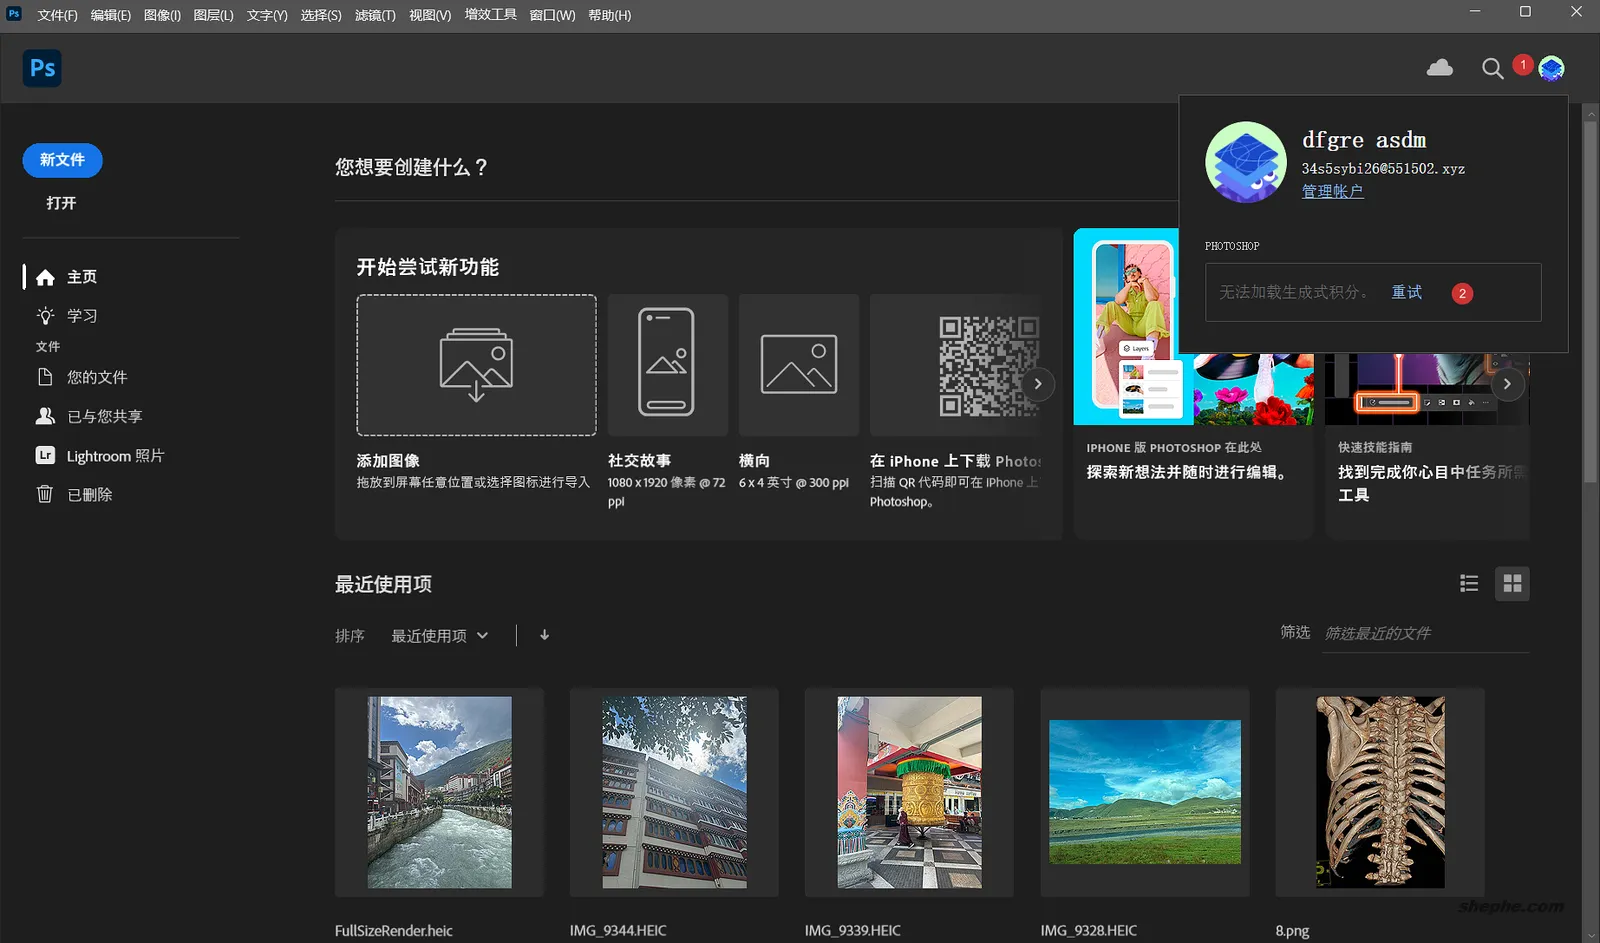
Task: Select the Lightroom 照片 sidebar icon
Action: (x=45, y=455)
